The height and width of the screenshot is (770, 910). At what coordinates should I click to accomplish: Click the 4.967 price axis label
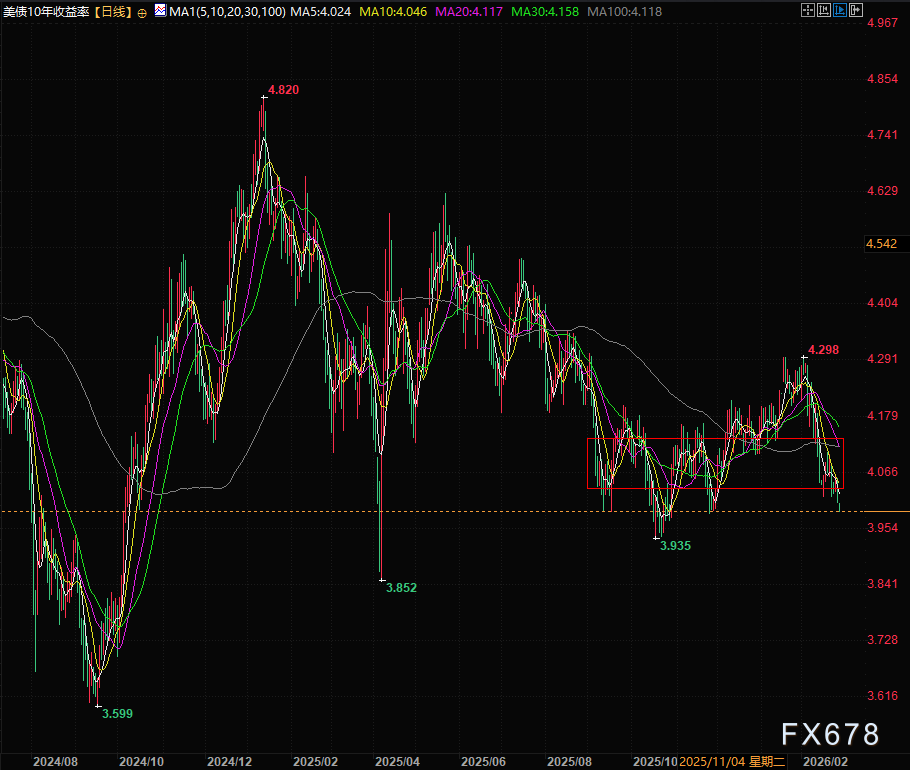pos(882,23)
